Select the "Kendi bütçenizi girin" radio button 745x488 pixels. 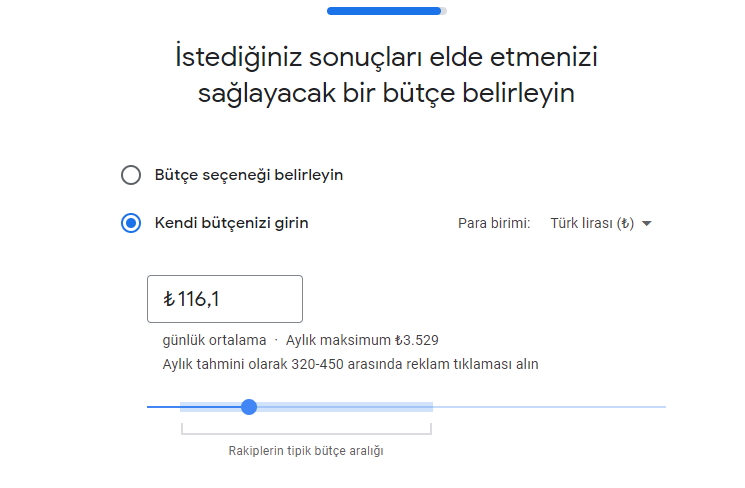click(x=131, y=223)
